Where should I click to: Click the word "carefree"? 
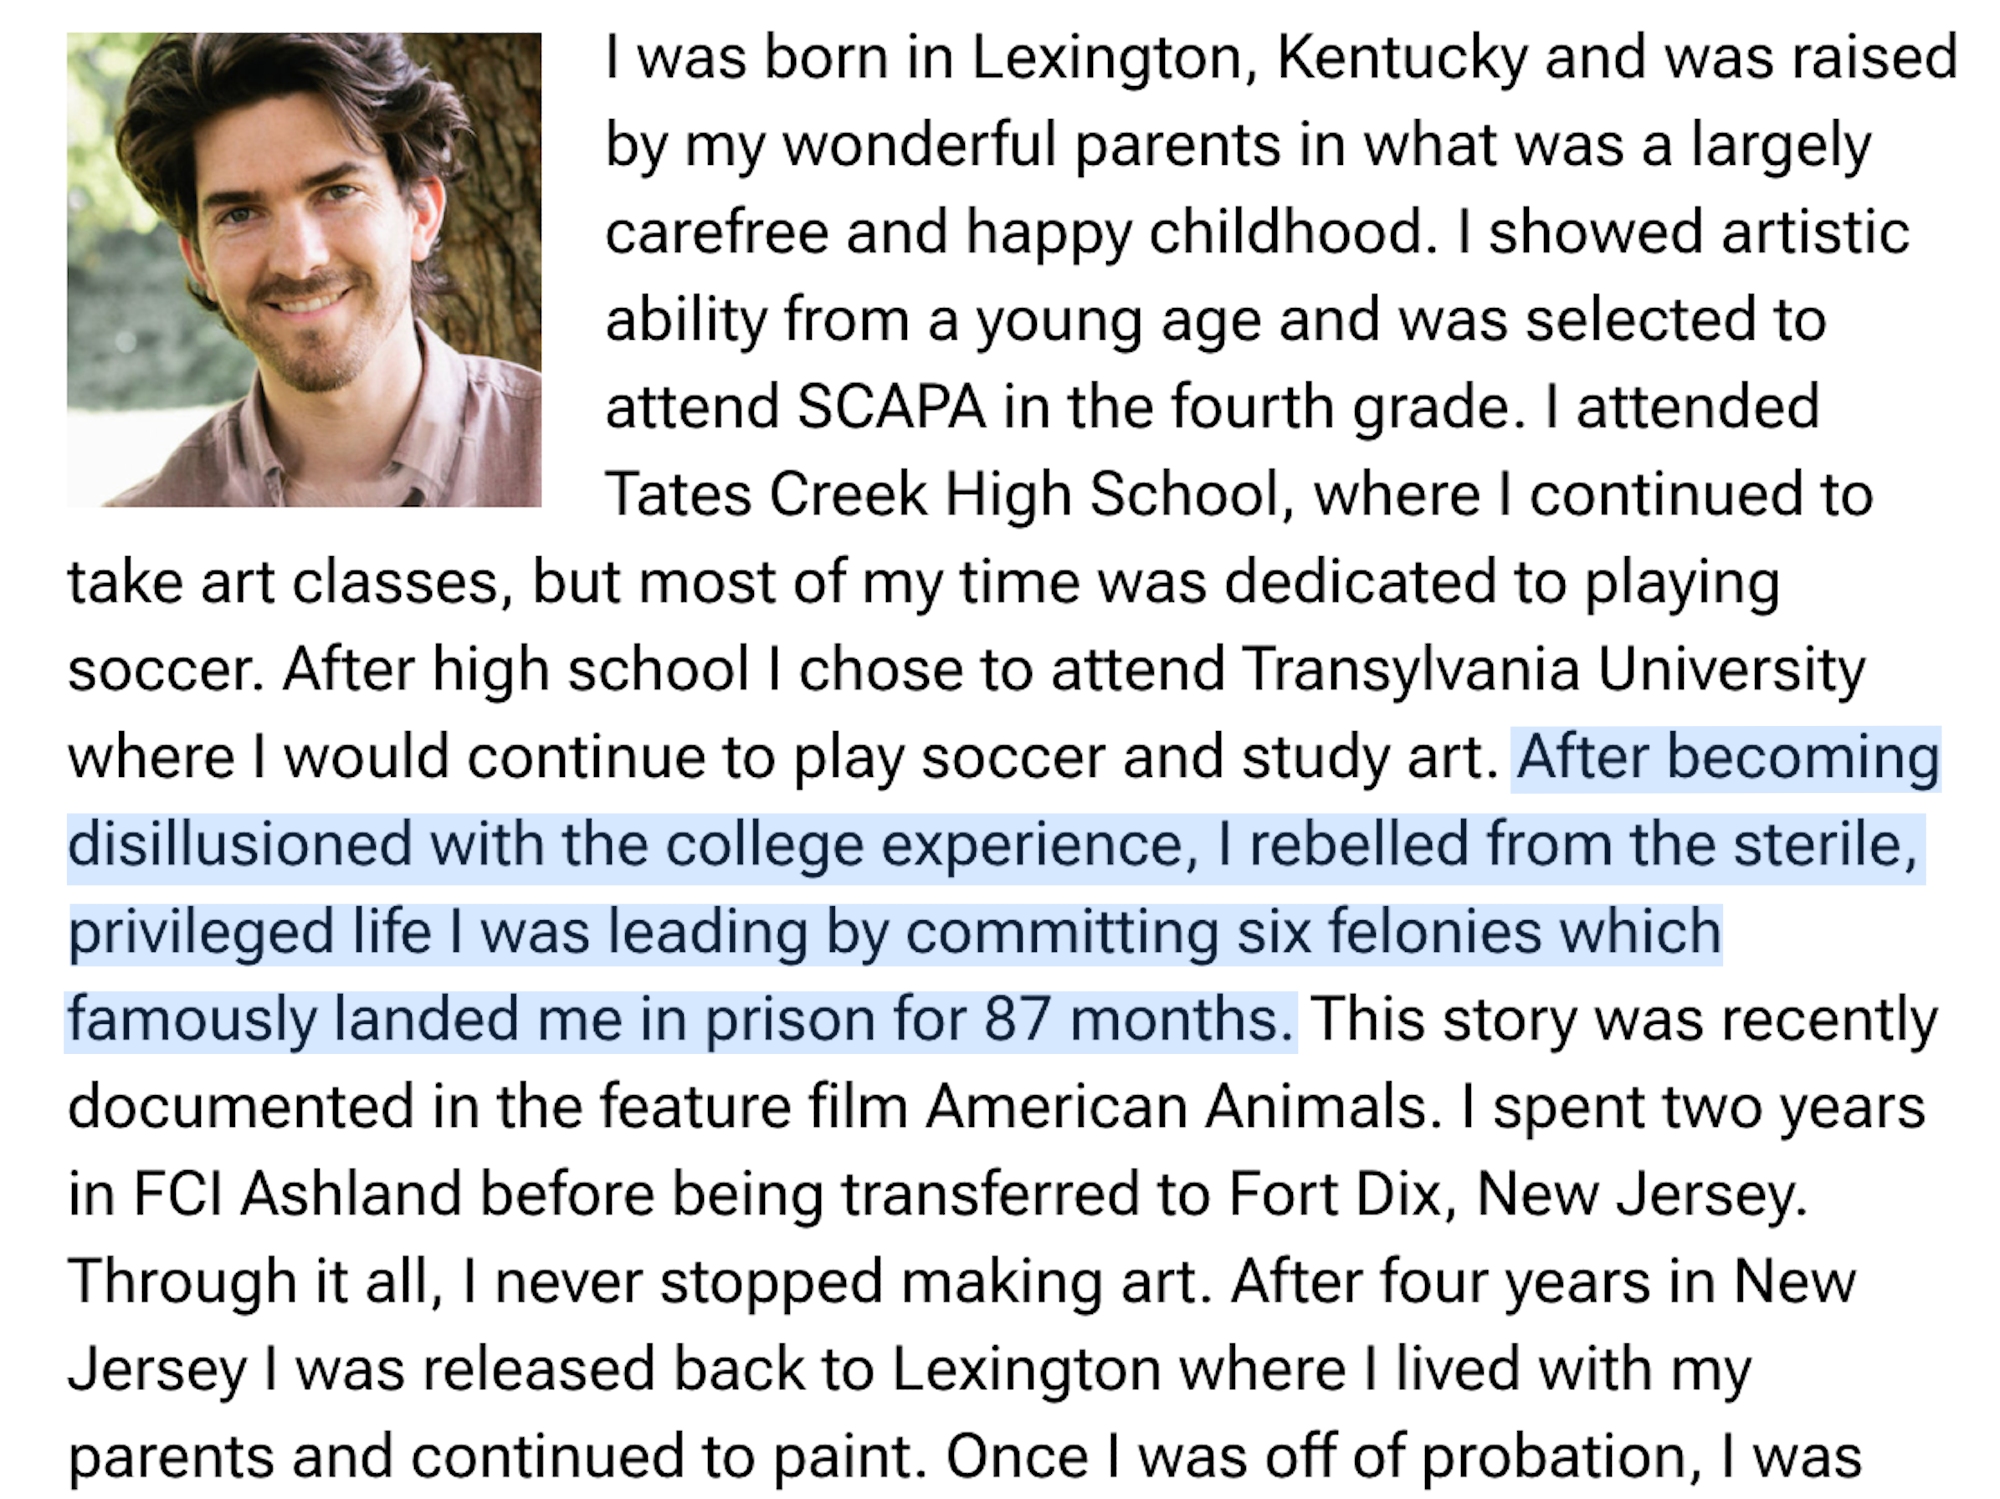pos(716,232)
